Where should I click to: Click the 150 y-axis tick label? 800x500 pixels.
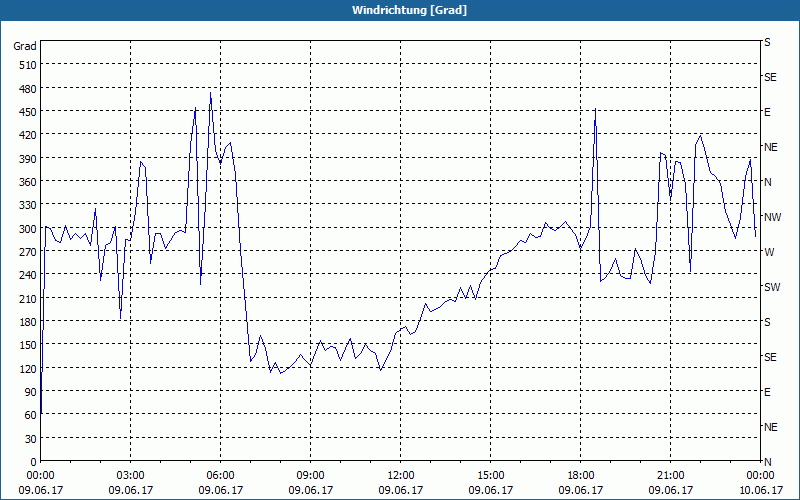point(28,345)
